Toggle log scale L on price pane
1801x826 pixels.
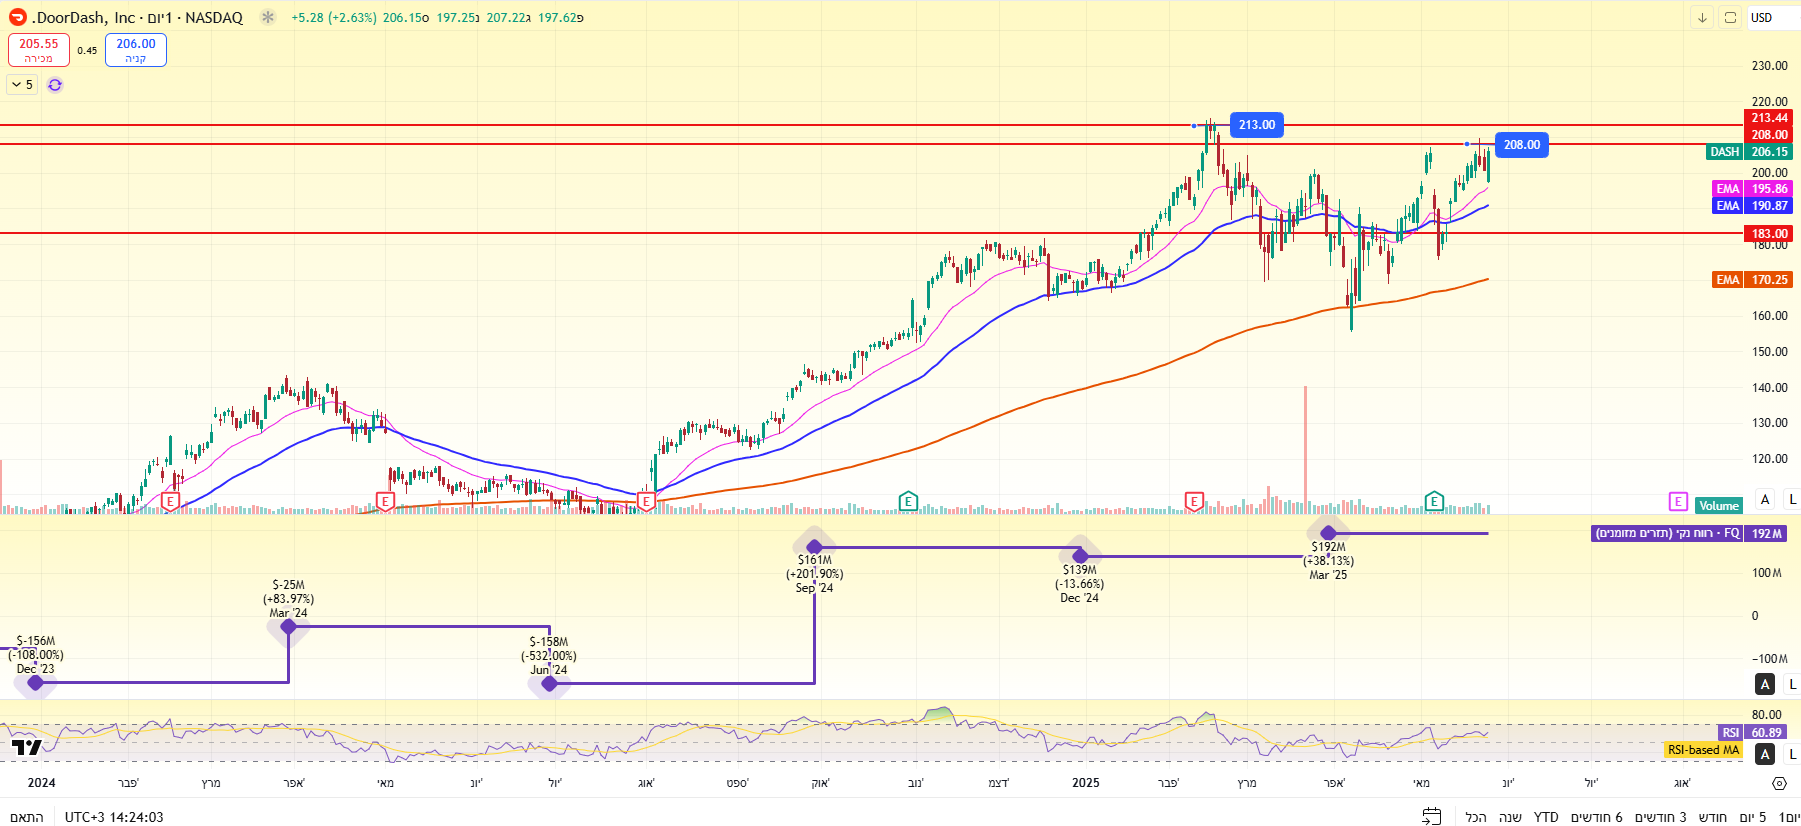1792,499
